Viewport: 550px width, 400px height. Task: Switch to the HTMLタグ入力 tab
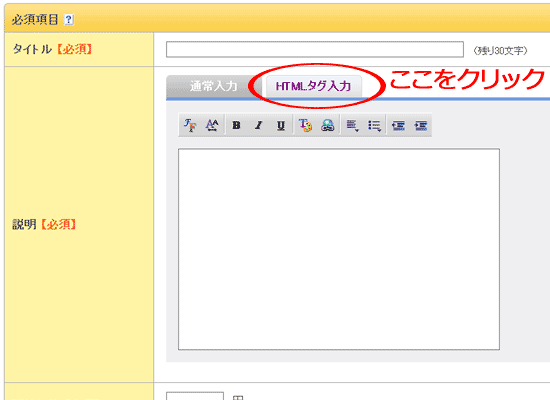pyautogui.click(x=313, y=86)
